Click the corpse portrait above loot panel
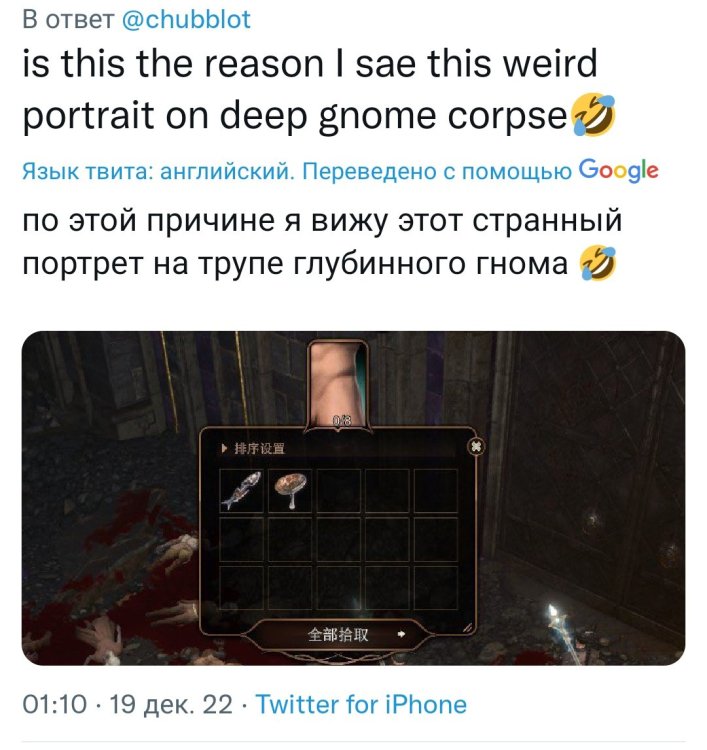Image resolution: width=707 pixels, height=750 pixels. click(x=338, y=385)
